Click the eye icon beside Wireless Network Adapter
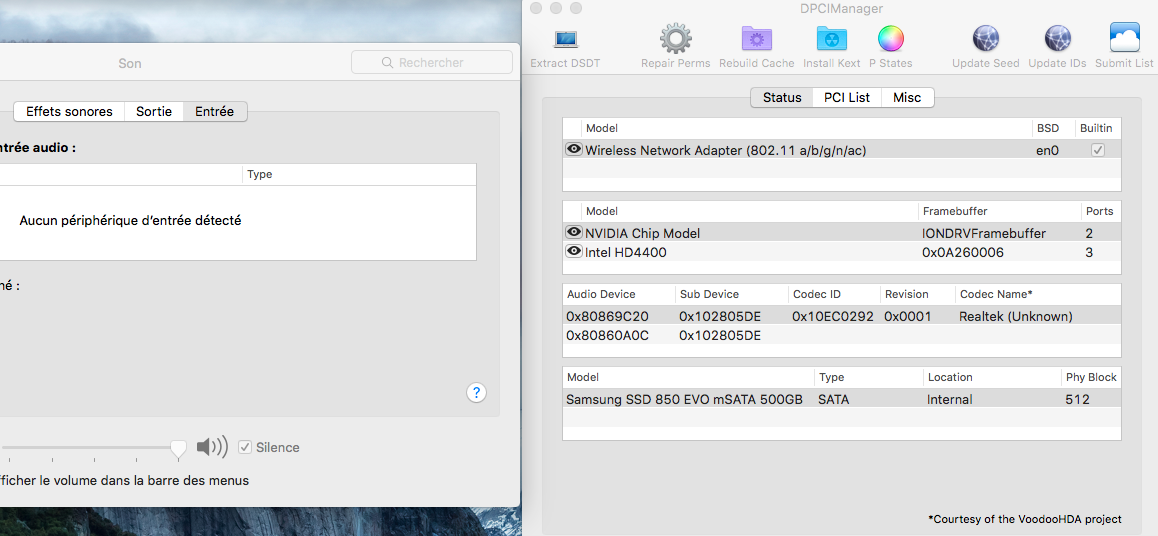The width and height of the screenshot is (1158, 536). coord(574,149)
